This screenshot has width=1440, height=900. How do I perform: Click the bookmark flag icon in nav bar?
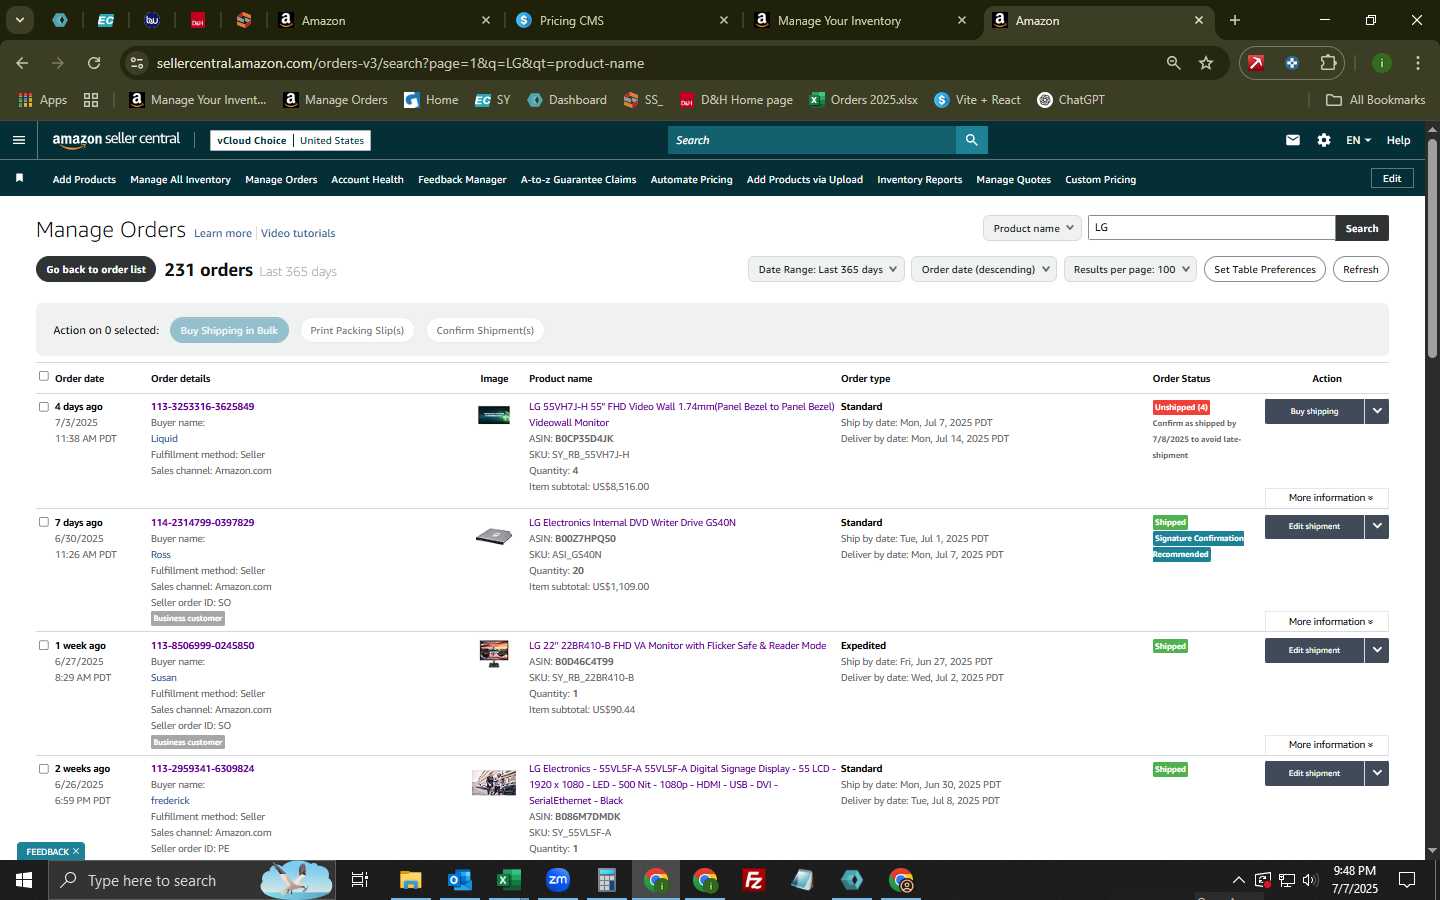[x=19, y=178]
